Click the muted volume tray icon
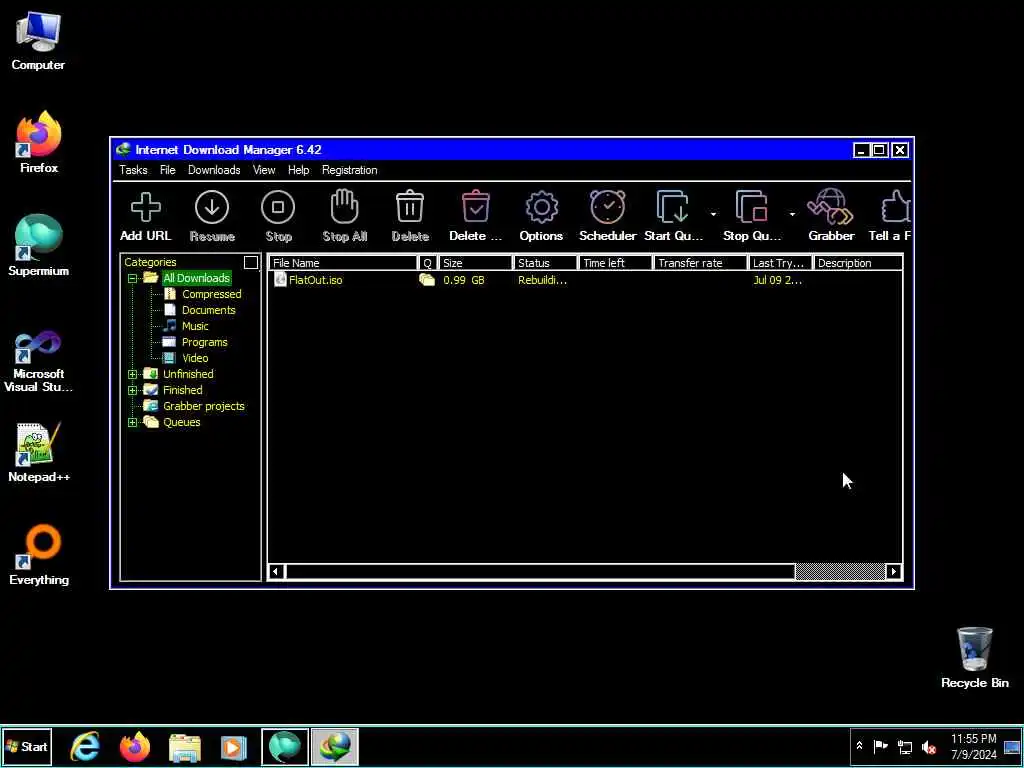1024x768 pixels. [x=928, y=747]
